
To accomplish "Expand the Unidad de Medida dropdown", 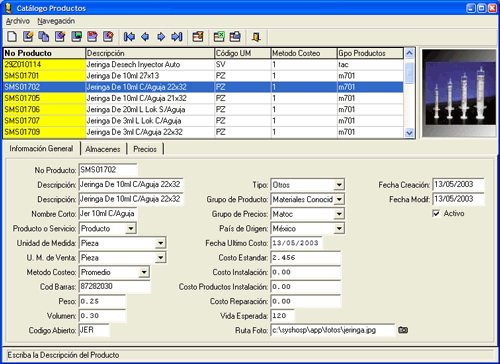I will (160, 243).
